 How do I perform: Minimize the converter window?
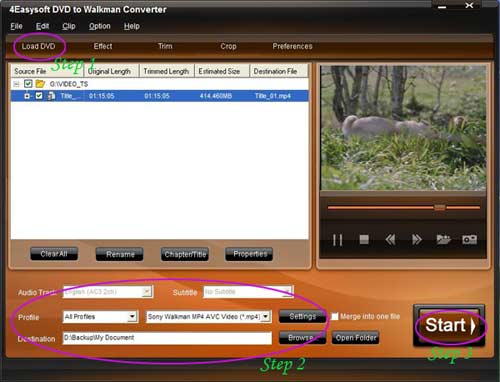pyautogui.click(x=442, y=7)
